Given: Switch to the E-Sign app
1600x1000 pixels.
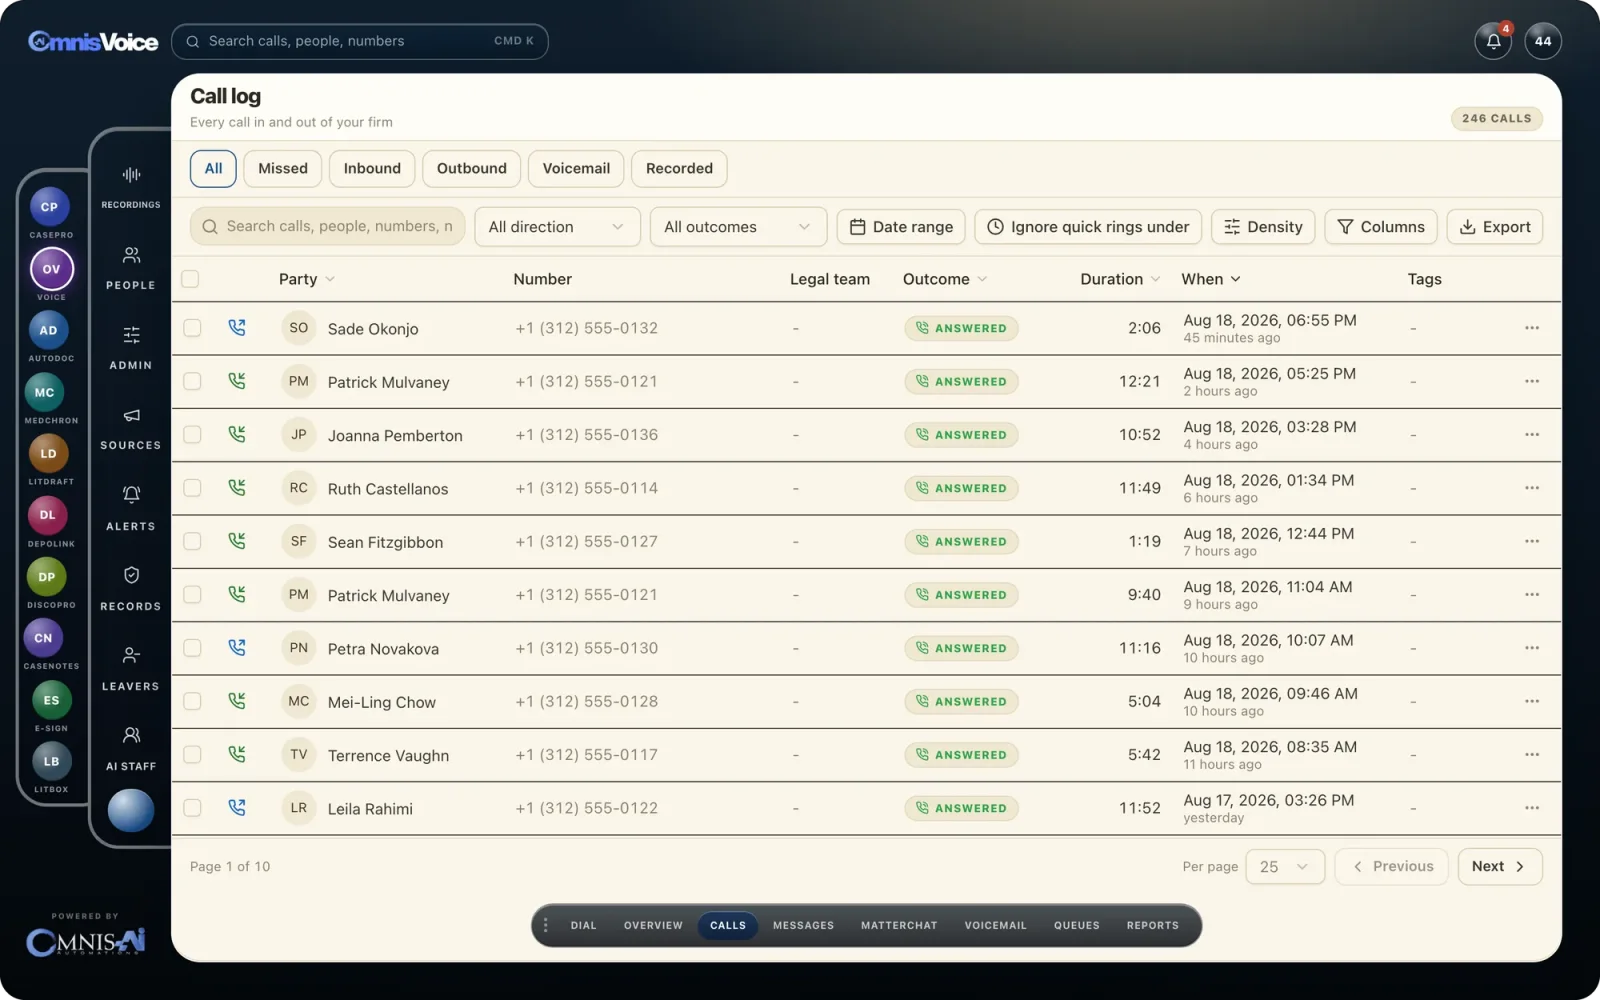Looking at the screenshot, I should pos(51,700).
